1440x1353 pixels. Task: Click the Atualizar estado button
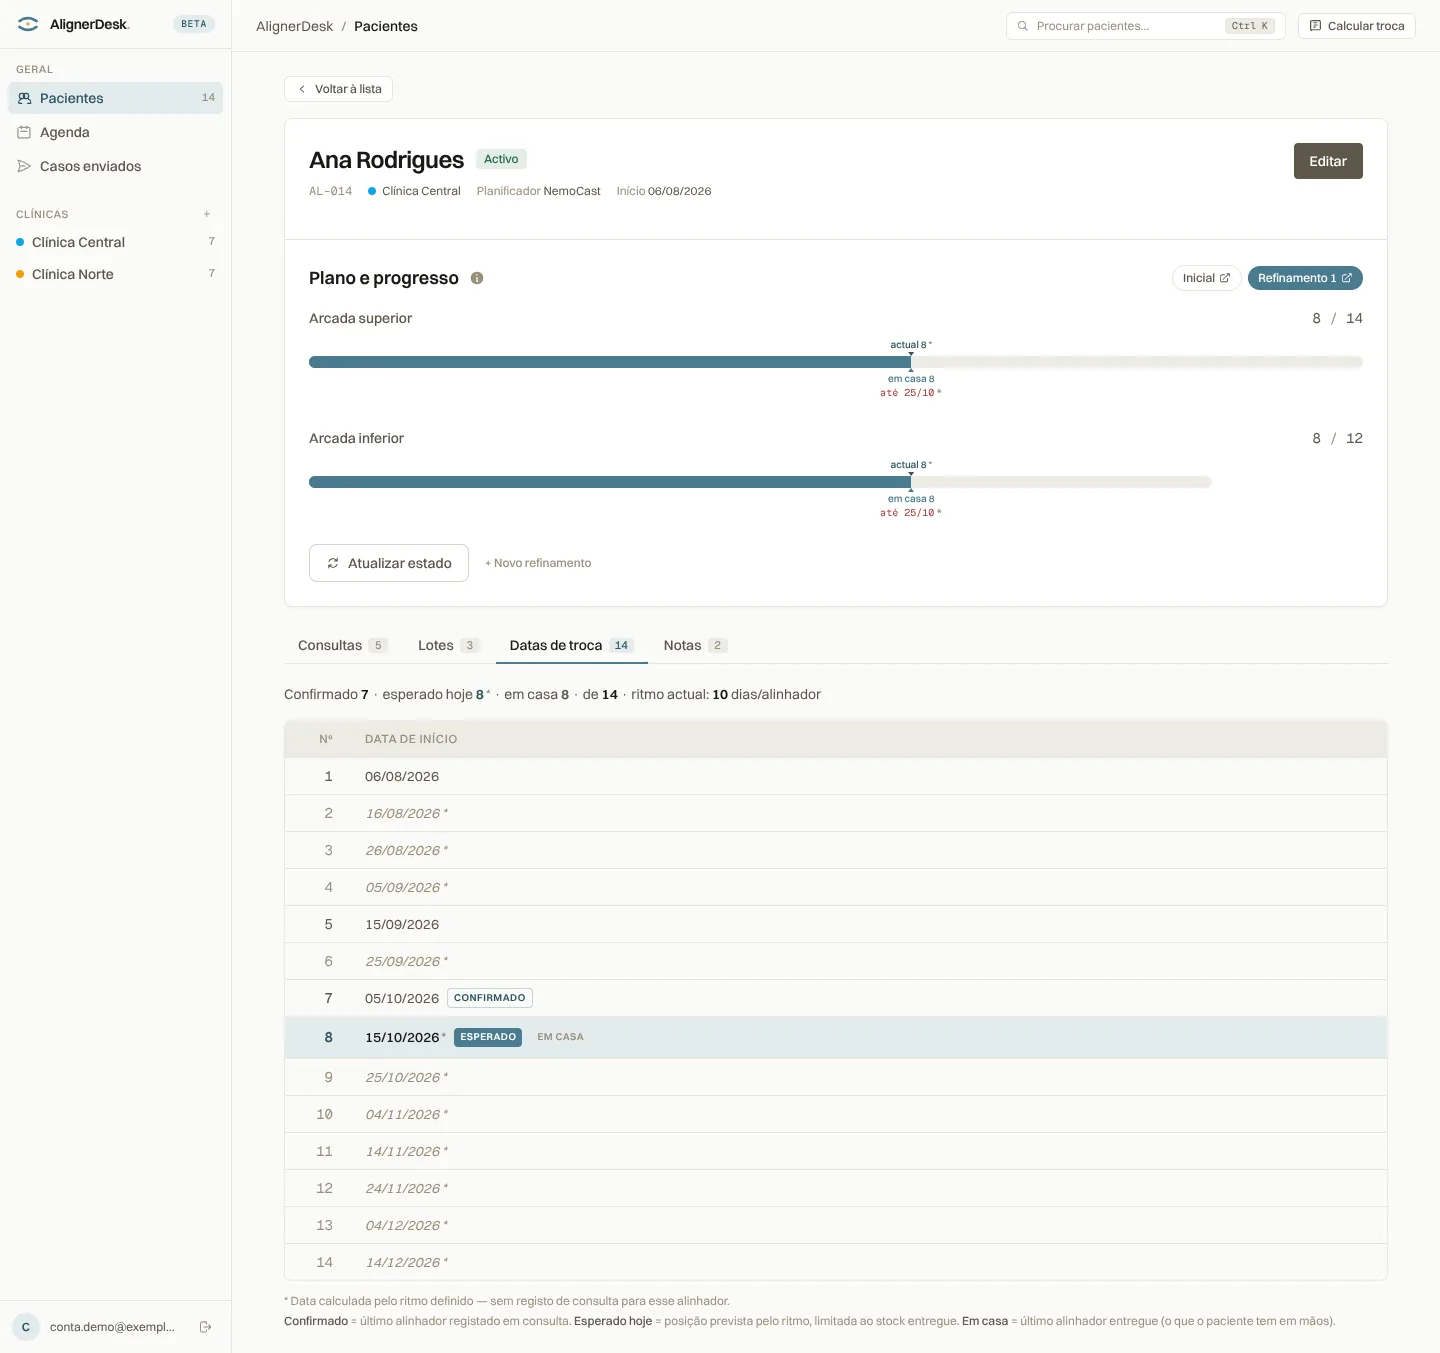(x=389, y=563)
